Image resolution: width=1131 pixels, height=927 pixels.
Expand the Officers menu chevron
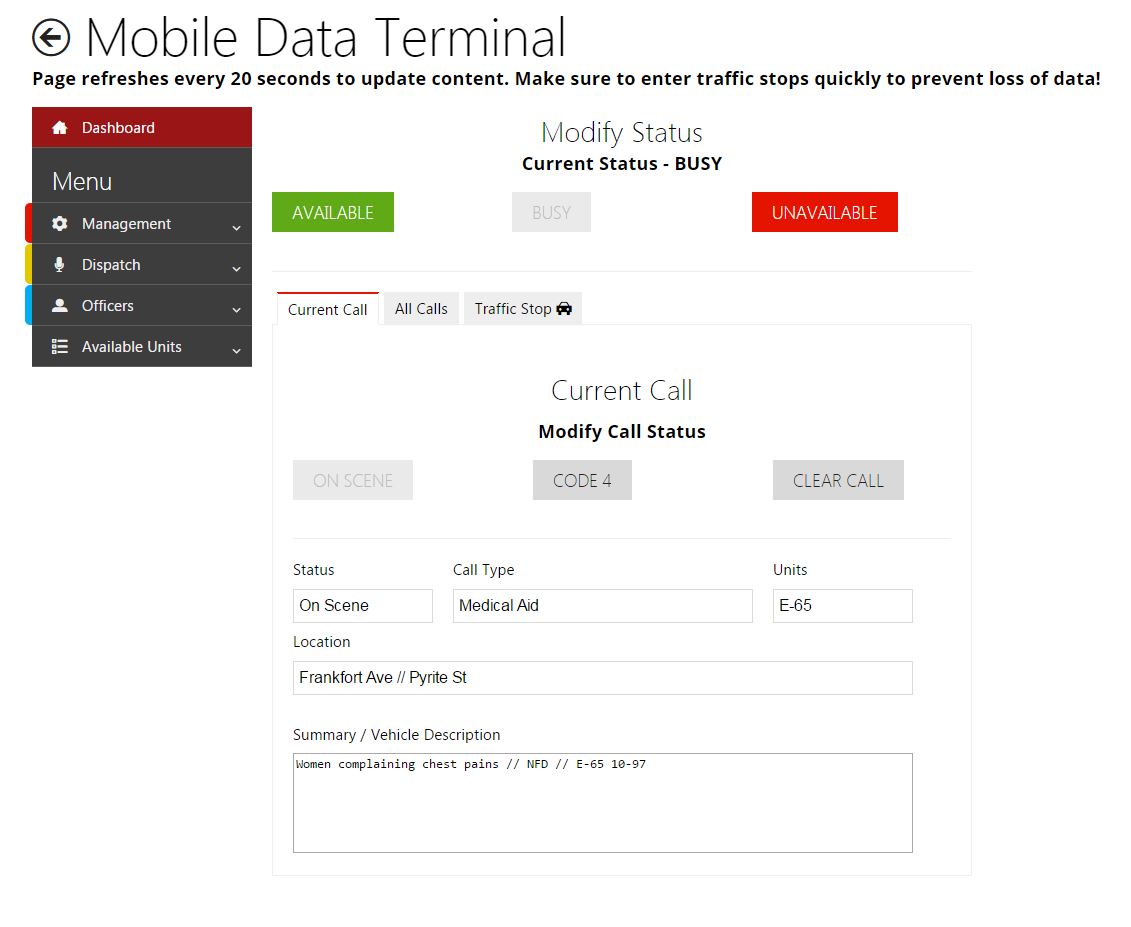pos(236,310)
